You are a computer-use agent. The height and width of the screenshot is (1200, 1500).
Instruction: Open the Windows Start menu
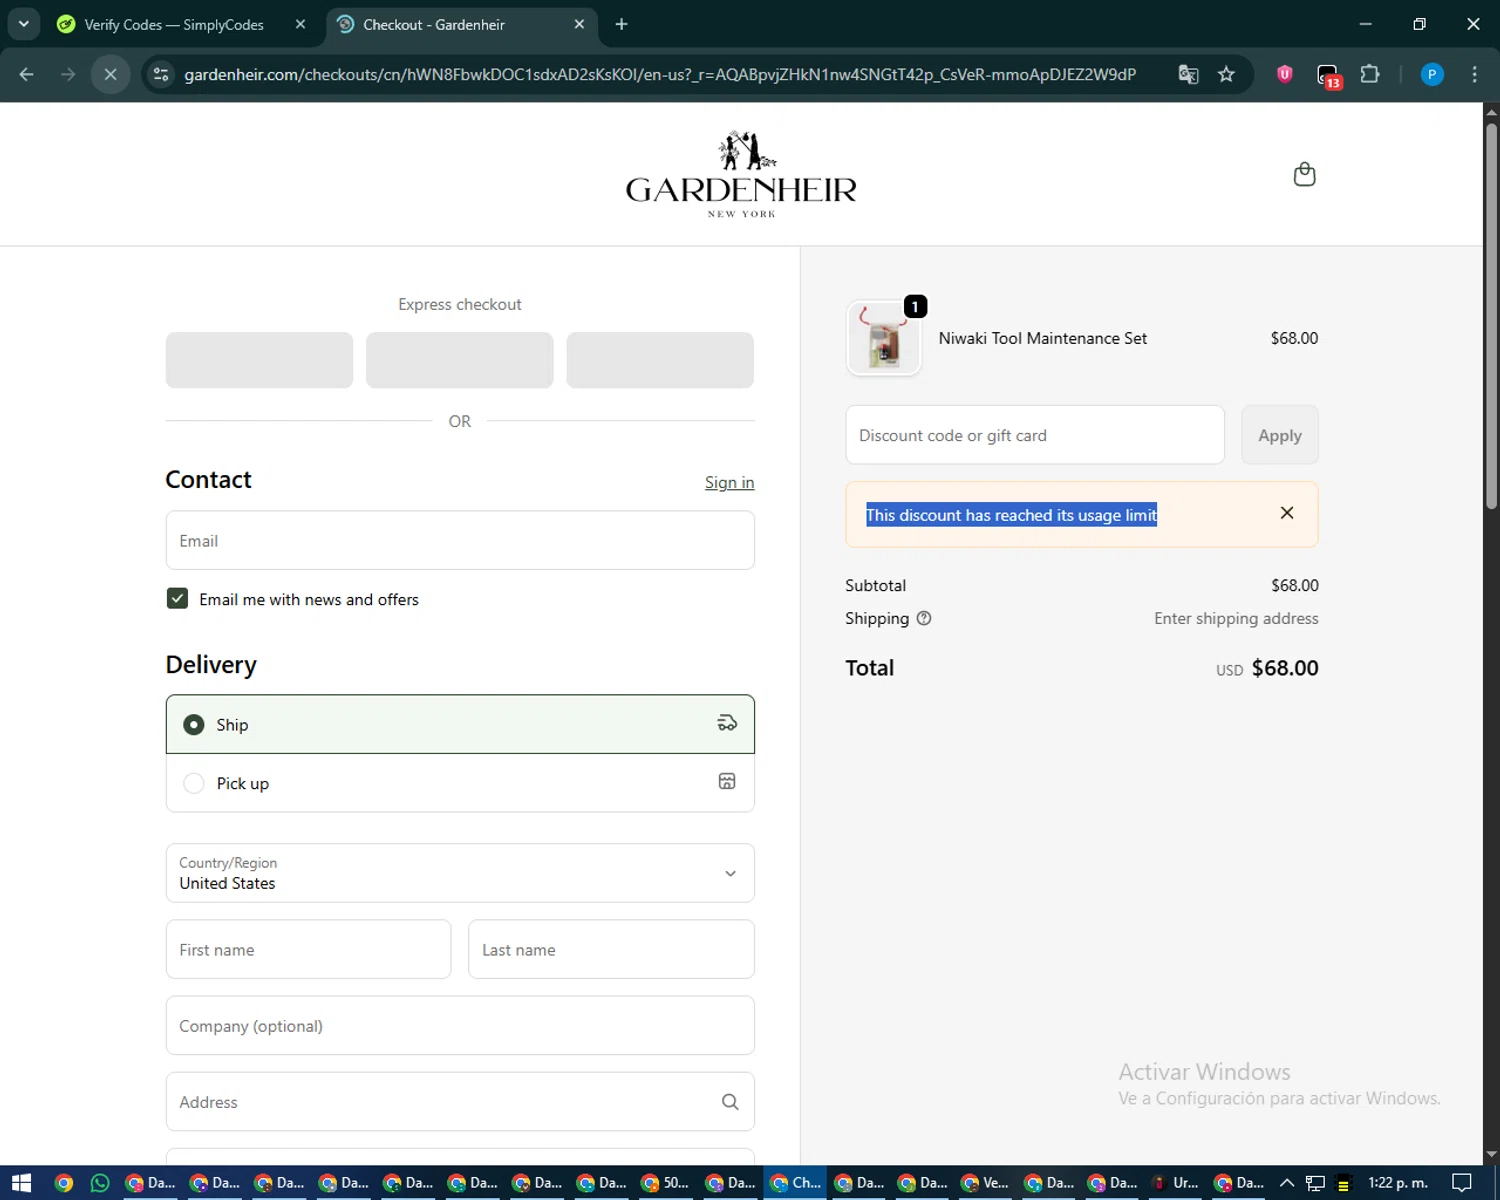point(21,1183)
